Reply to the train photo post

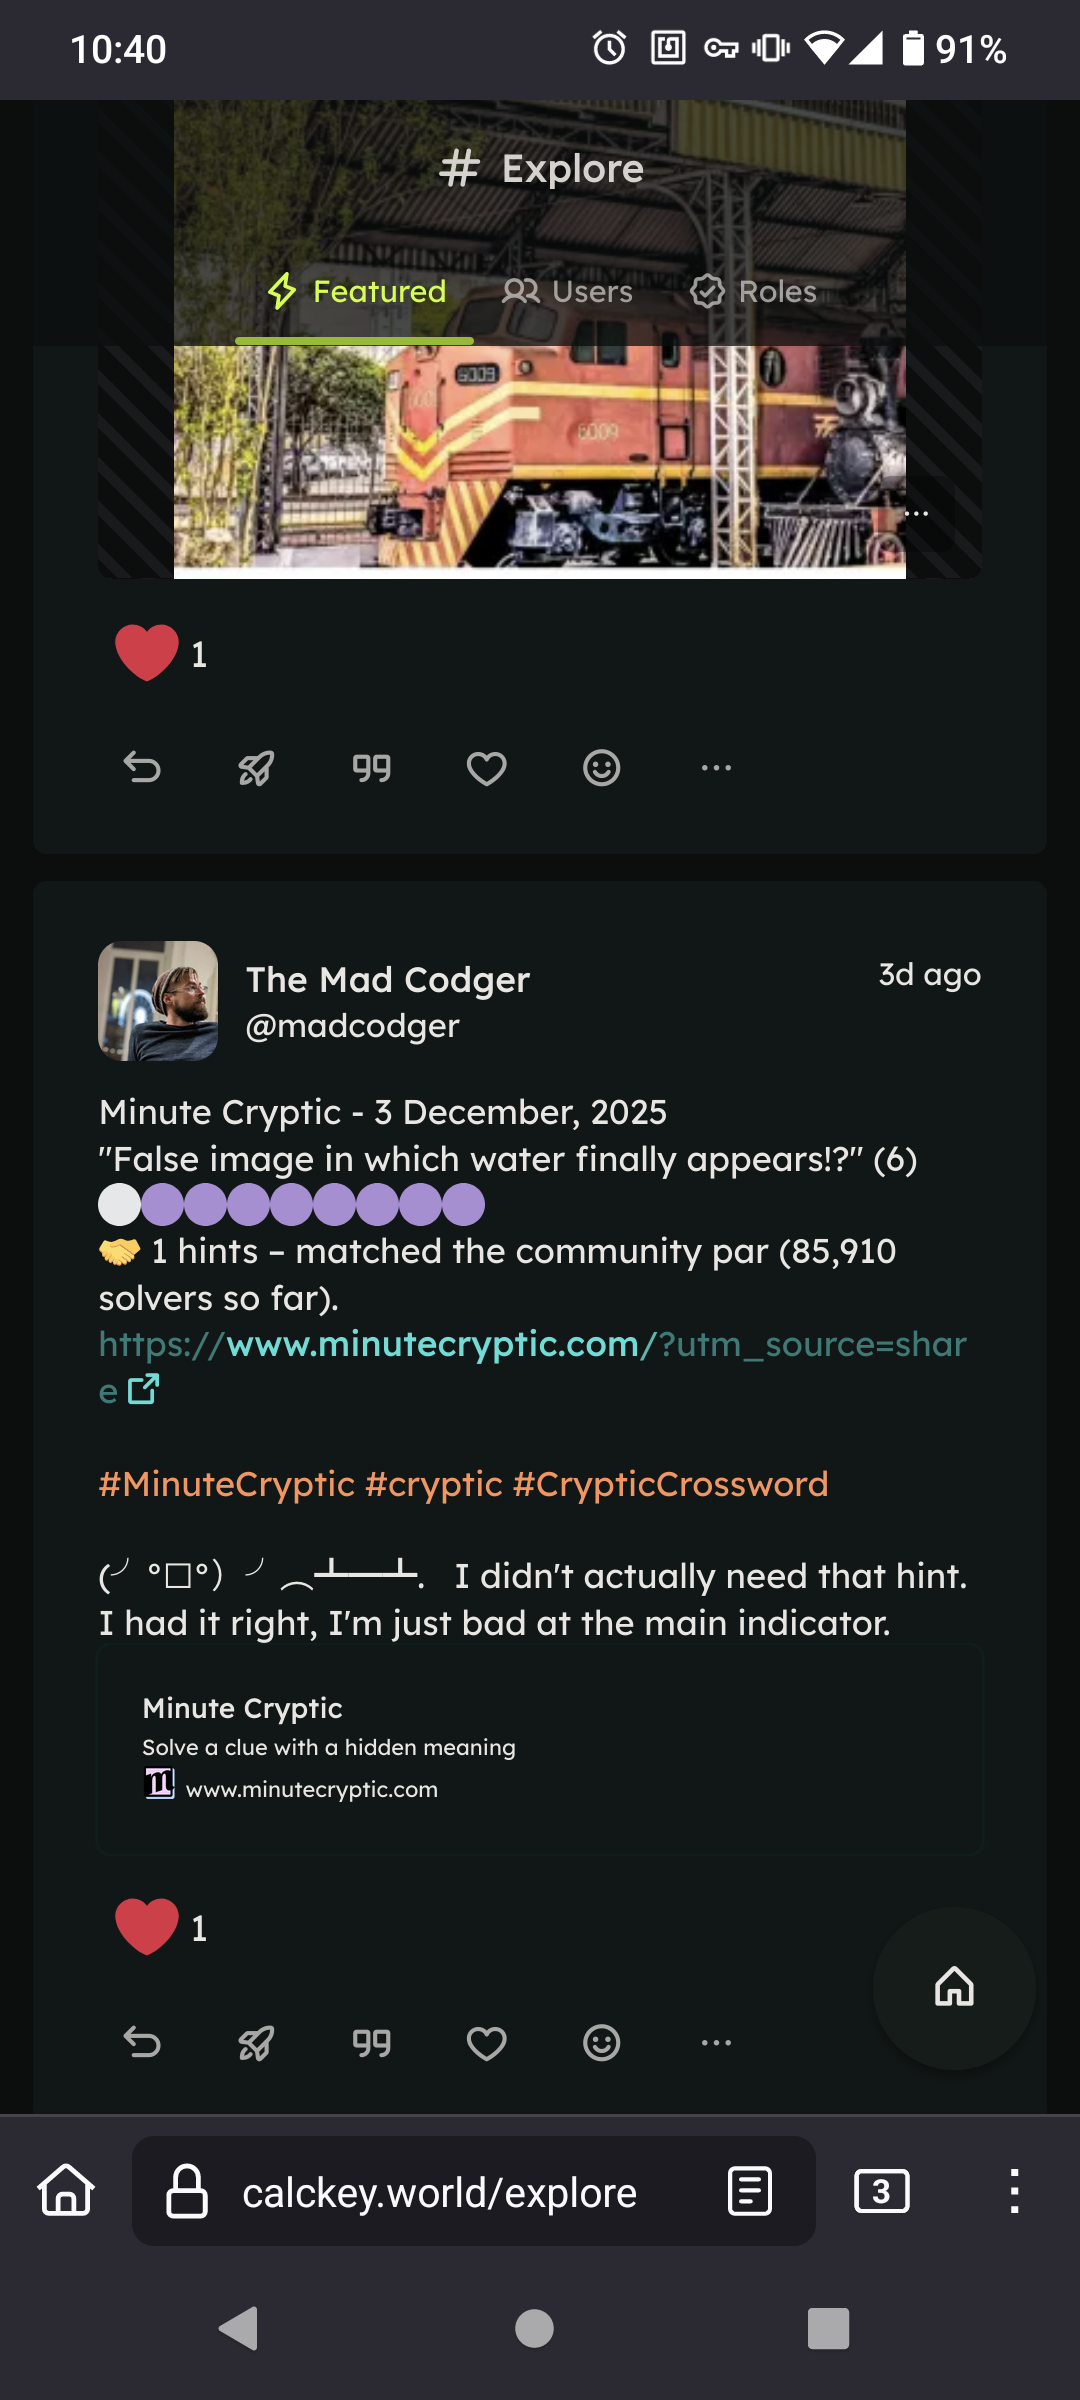(142, 768)
